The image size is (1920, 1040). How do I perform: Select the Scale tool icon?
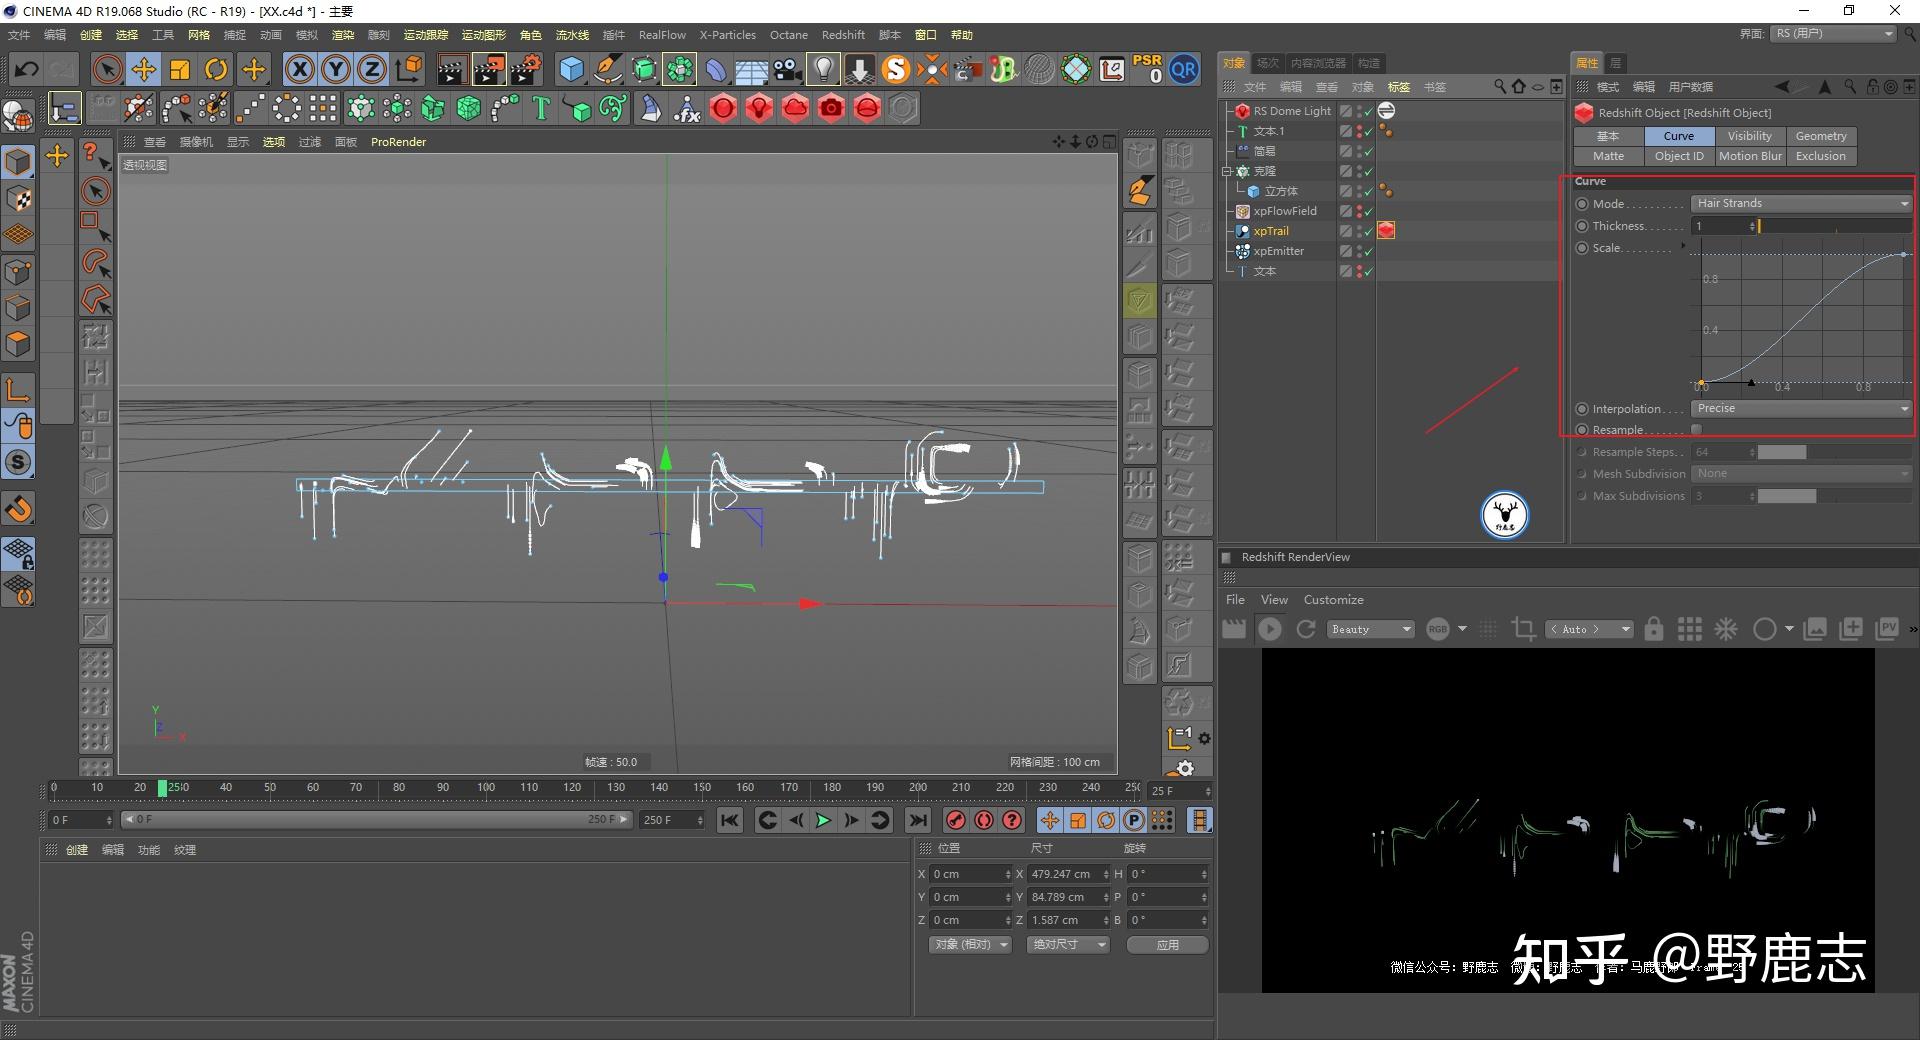(180, 69)
